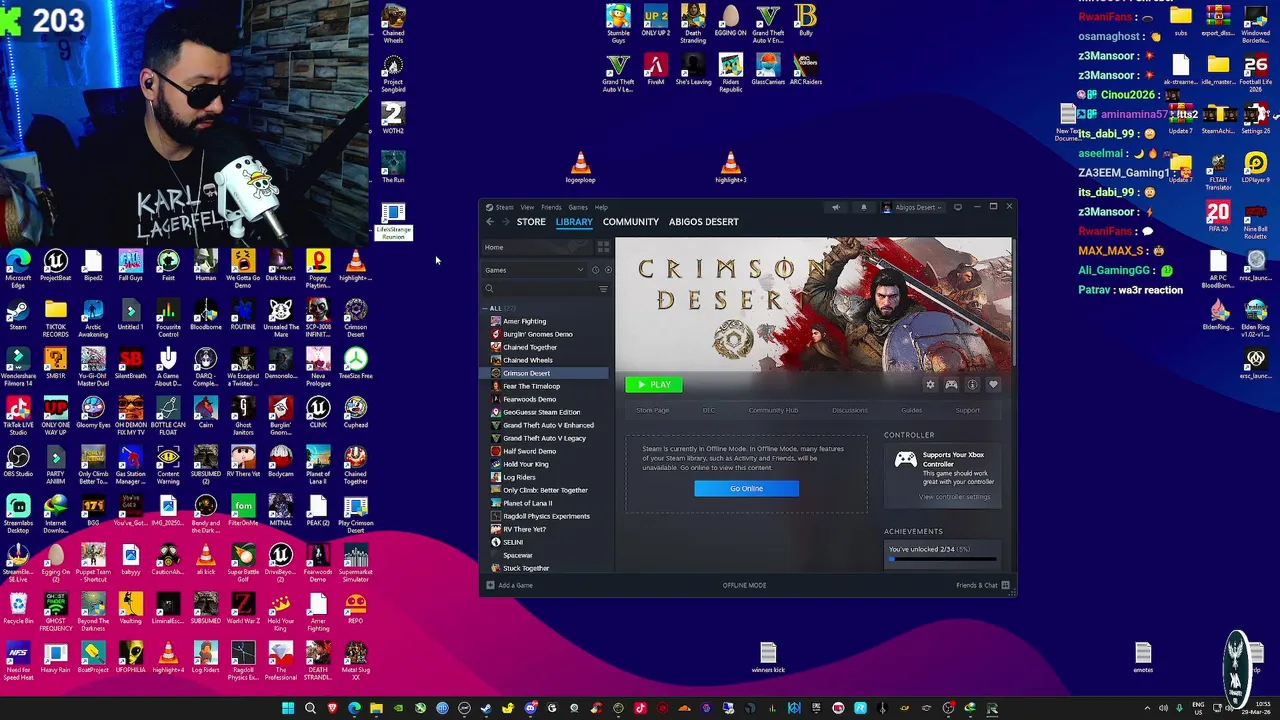Open the Help menu in Steam

(601, 207)
